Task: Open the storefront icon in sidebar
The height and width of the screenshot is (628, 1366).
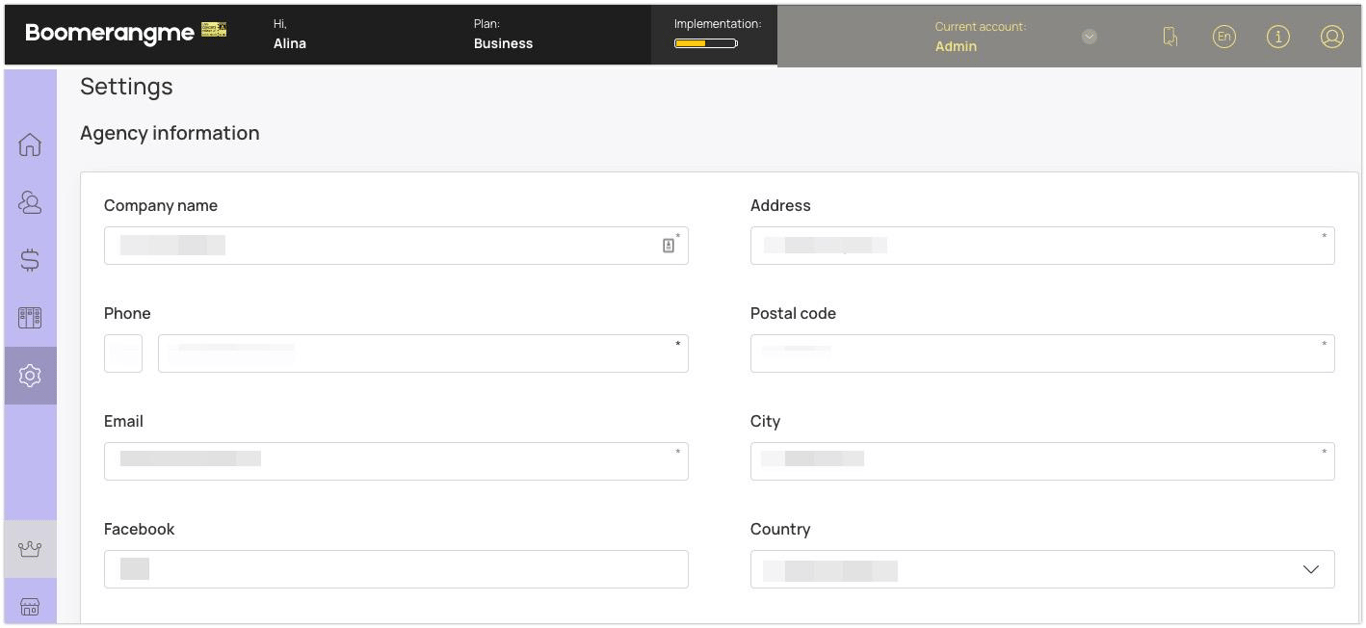Action: point(30,606)
